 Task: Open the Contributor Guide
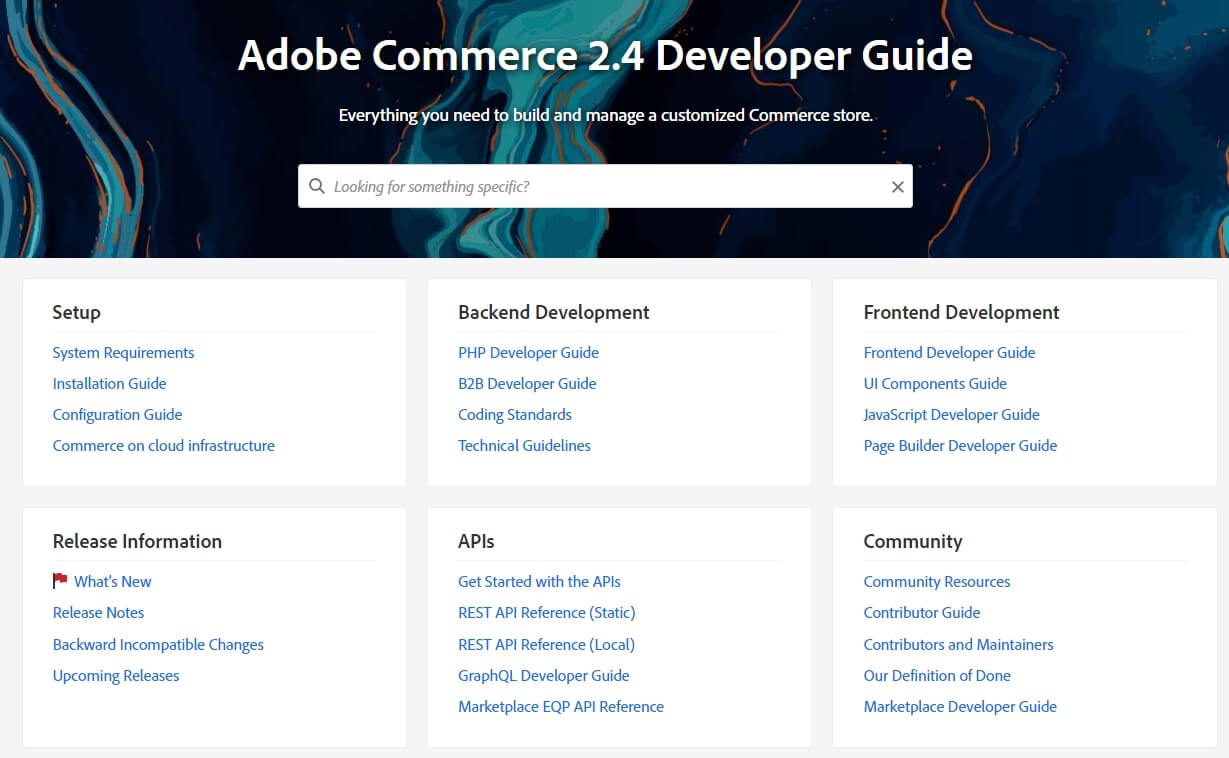click(922, 612)
